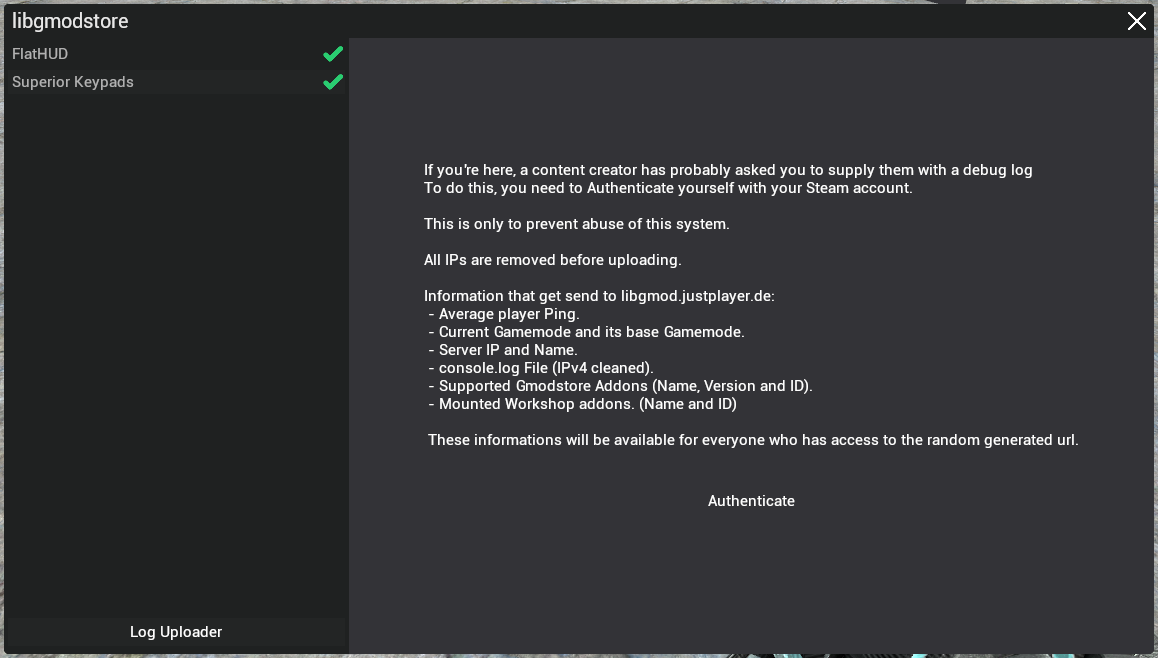Open the Log Uploader section
This screenshot has height=658, width=1158.
pyautogui.click(x=176, y=632)
